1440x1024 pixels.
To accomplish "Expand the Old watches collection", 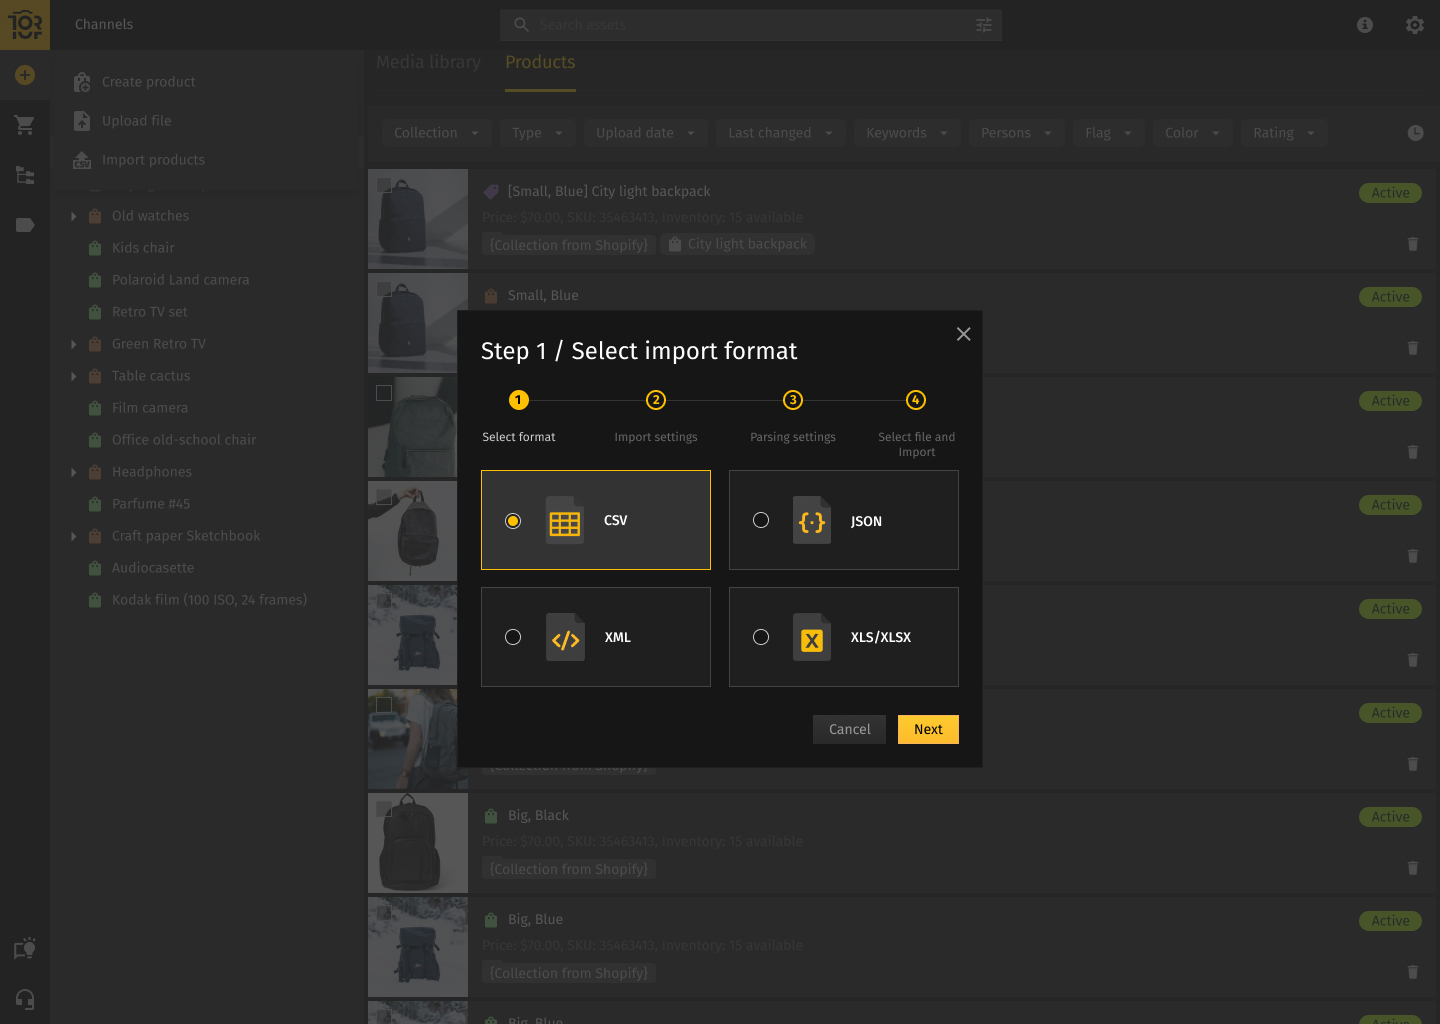I will (x=73, y=215).
